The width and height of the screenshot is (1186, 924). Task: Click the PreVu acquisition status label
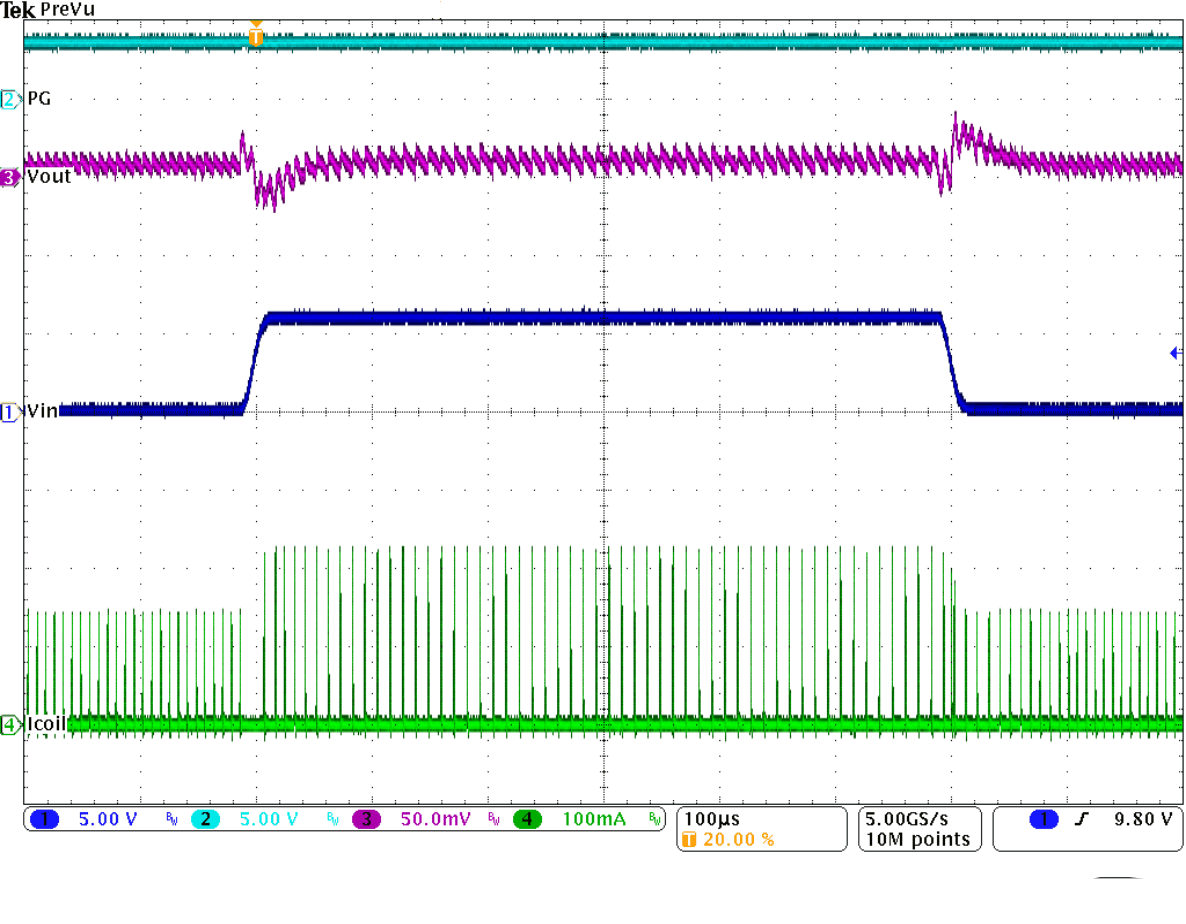pos(70,10)
